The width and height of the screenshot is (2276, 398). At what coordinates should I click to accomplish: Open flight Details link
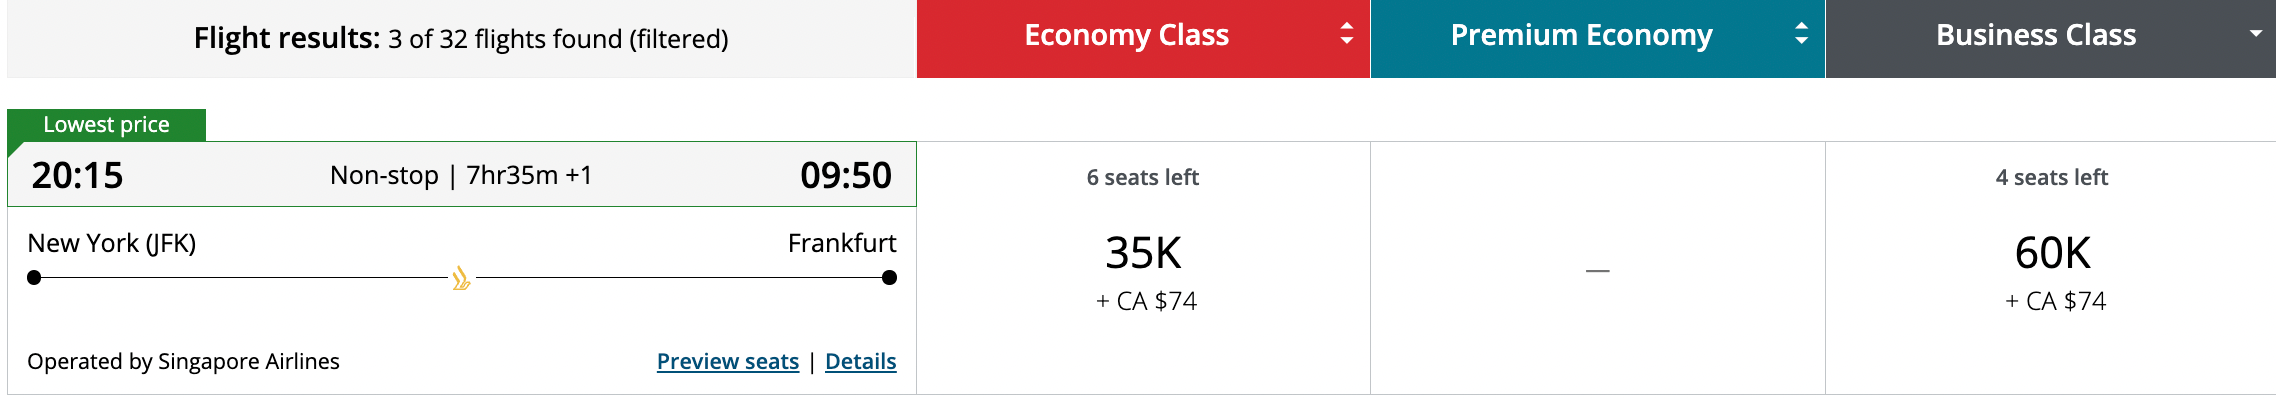[x=861, y=361]
